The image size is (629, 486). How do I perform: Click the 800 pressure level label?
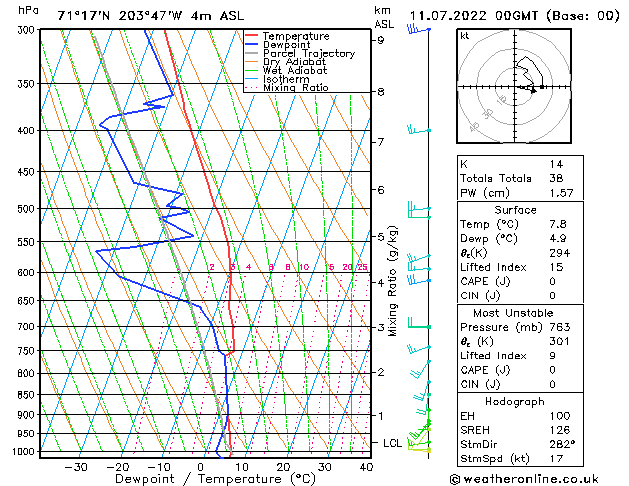coord(27,374)
